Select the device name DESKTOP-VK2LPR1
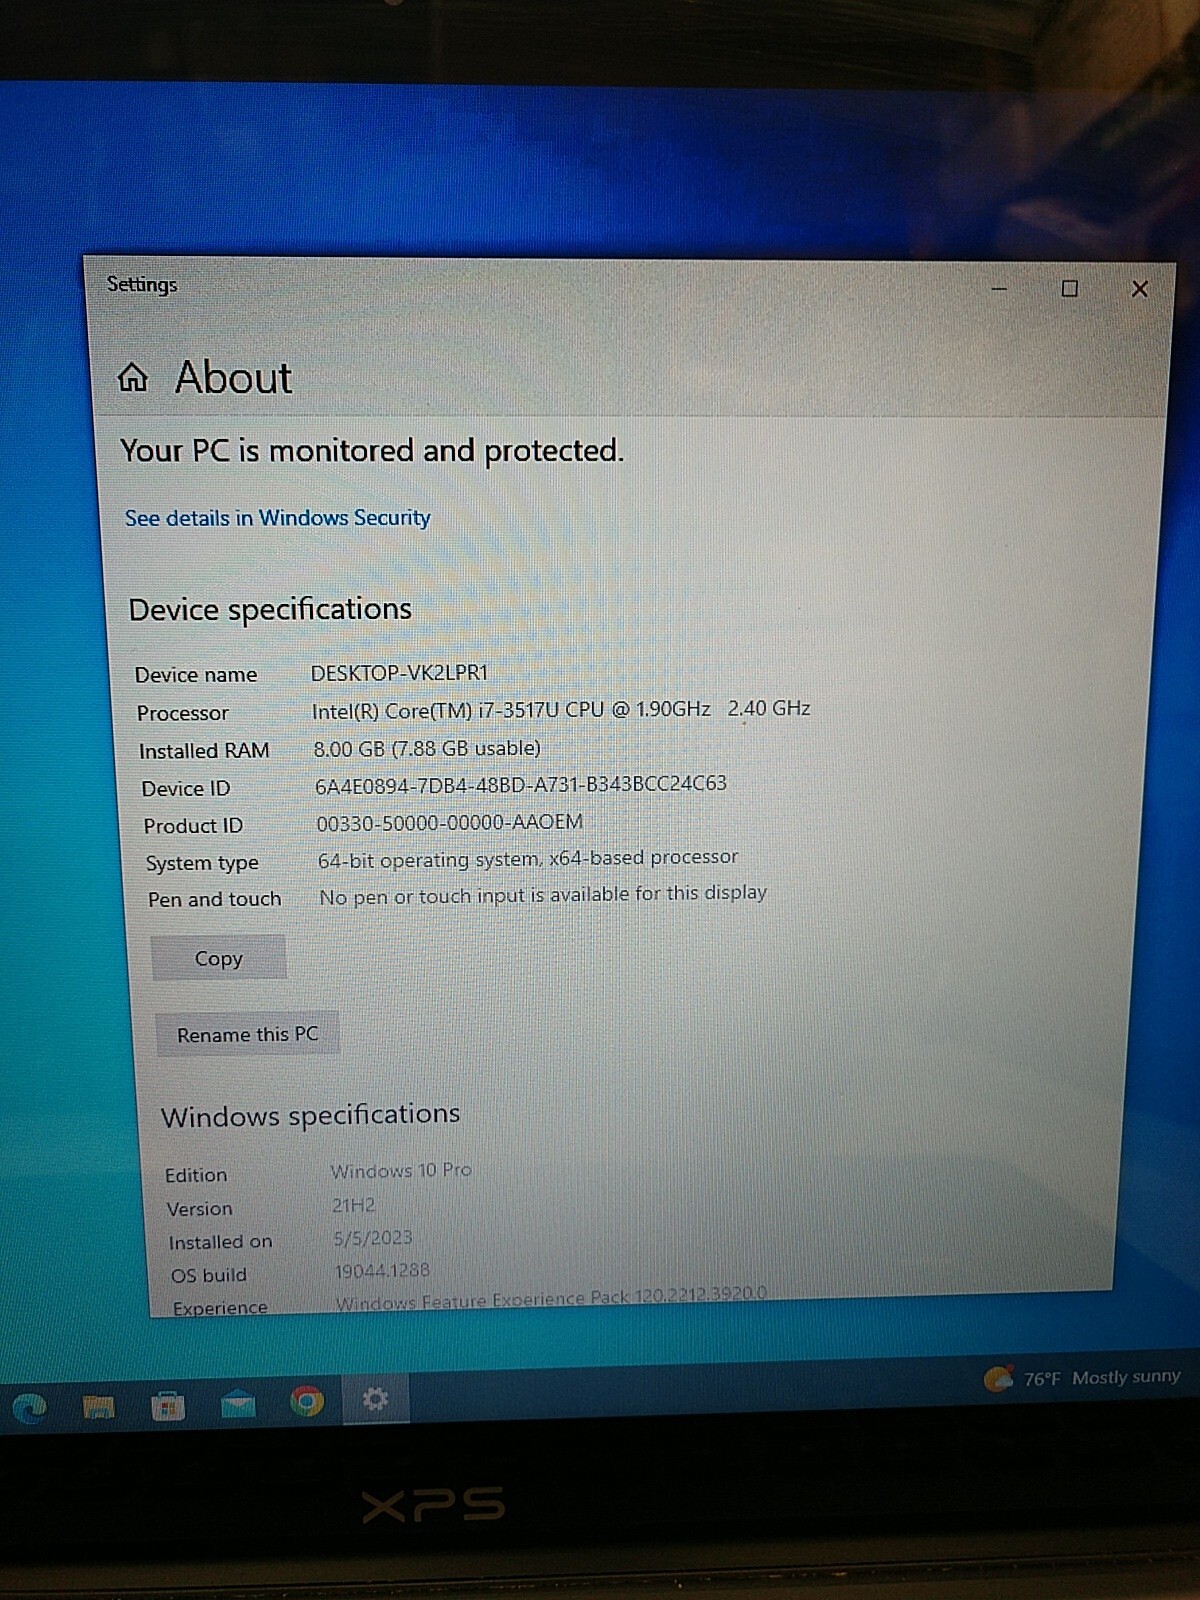The width and height of the screenshot is (1200, 1600). point(399,673)
